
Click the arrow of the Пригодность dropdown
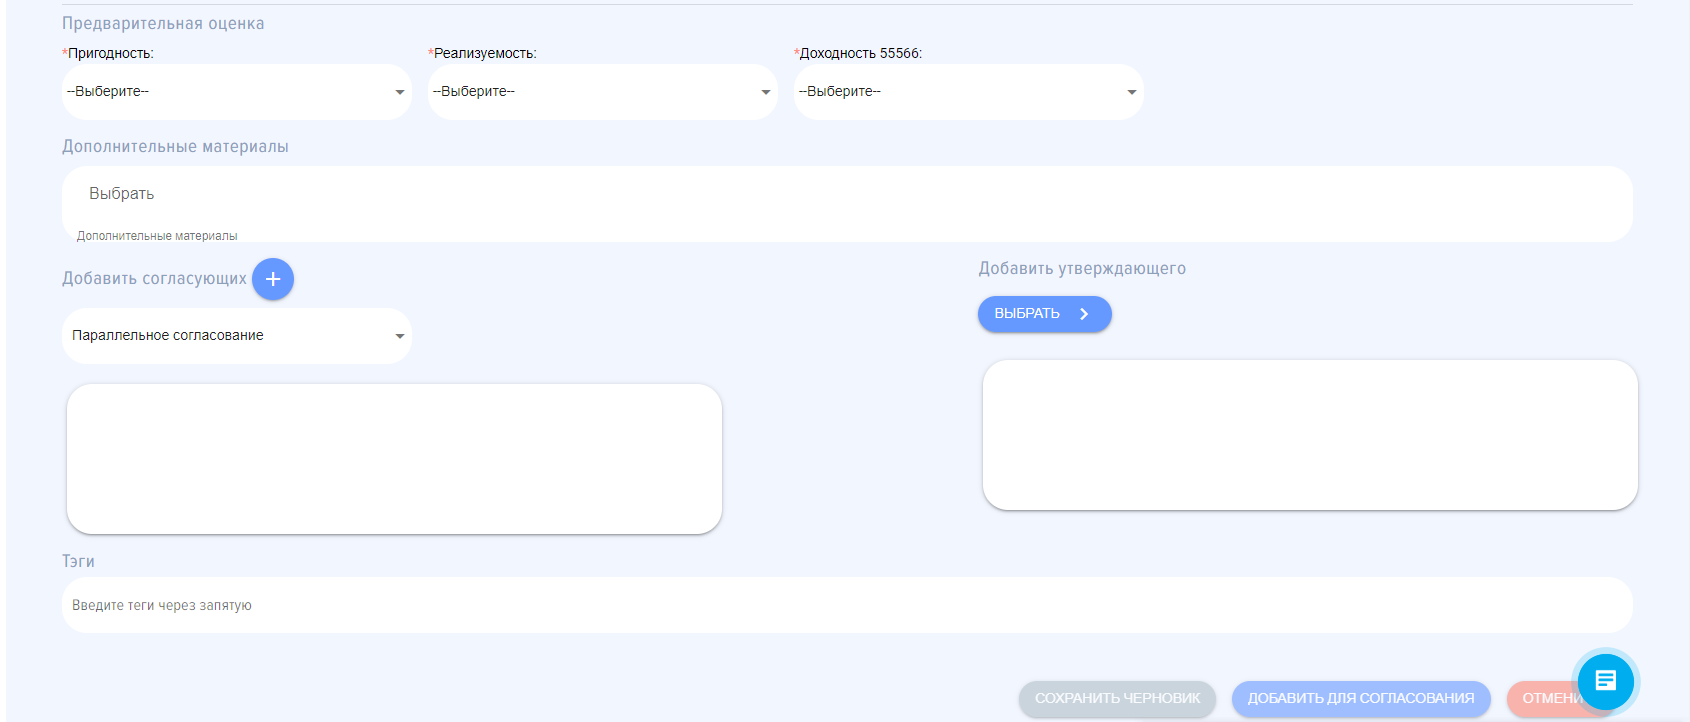(400, 92)
